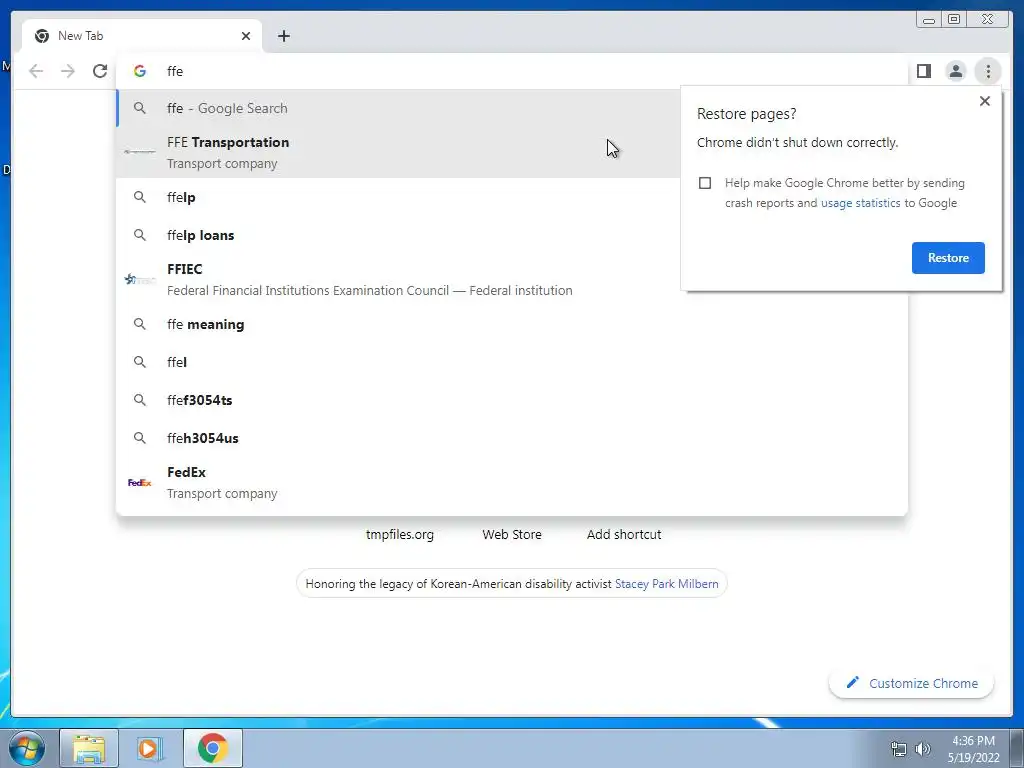Open a new tab with plus button
Screen dimensions: 1024x768
pyautogui.click(x=283, y=36)
